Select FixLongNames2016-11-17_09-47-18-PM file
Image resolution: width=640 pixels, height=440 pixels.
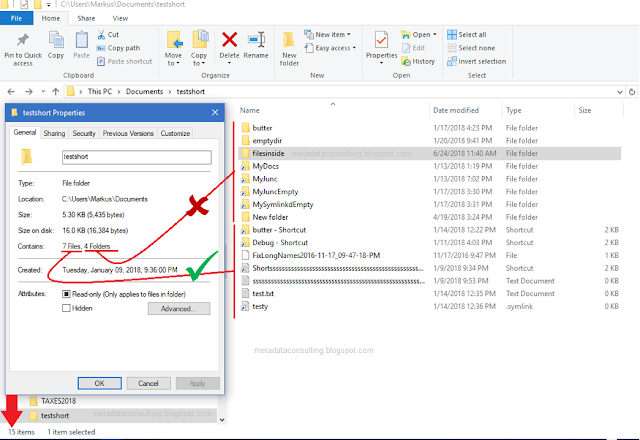click(x=429, y=256)
